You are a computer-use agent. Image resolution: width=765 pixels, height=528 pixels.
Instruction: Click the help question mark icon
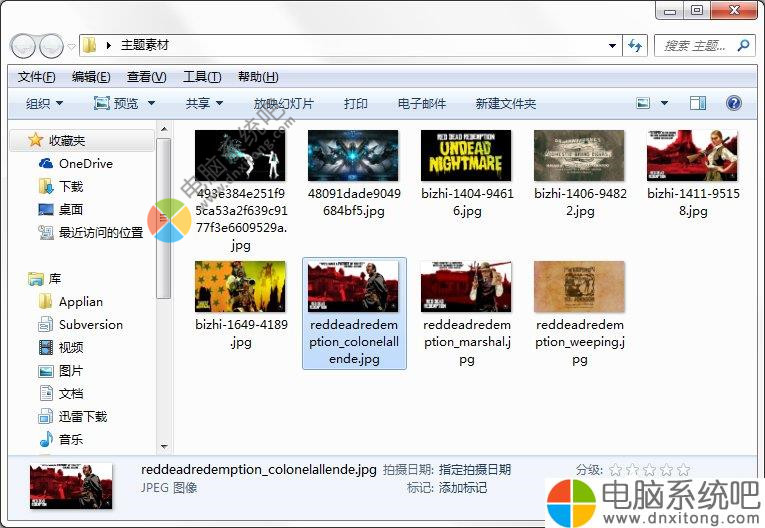pyautogui.click(x=733, y=103)
